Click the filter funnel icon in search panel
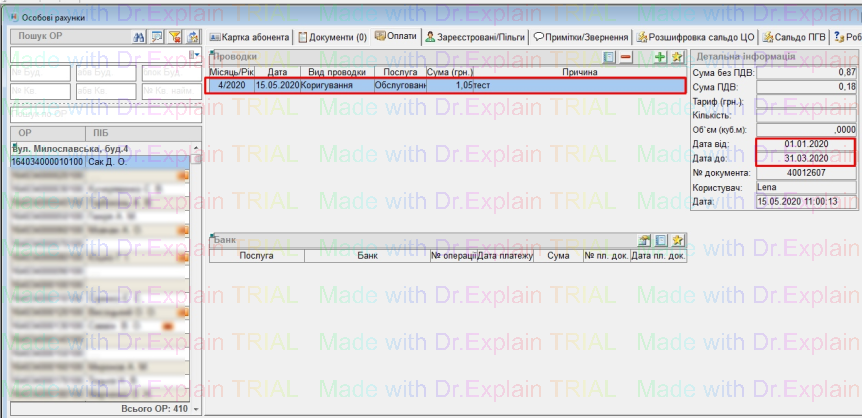862x418 pixels. 174,37
